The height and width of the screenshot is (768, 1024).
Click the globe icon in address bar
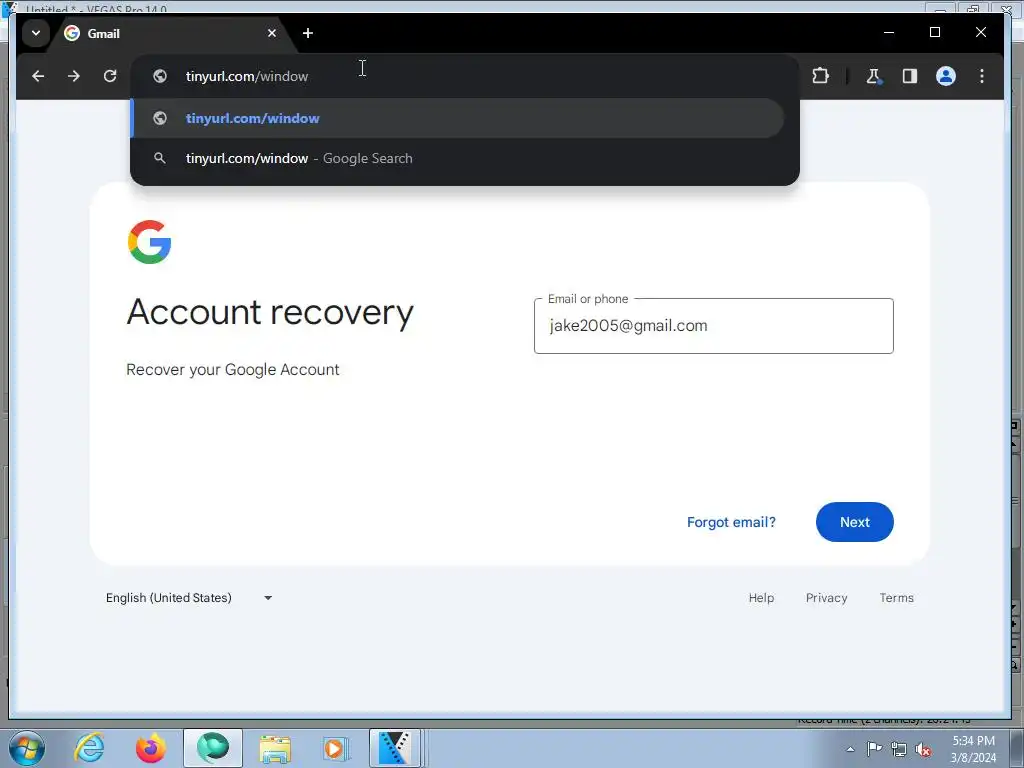pyautogui.click(x=159, y=76)
